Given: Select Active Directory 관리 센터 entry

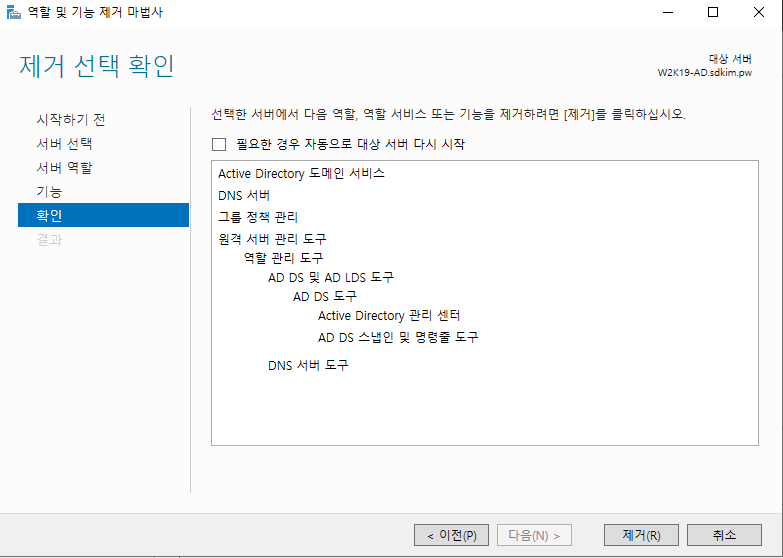Looking at the screenshot, I should click(389, 316).
